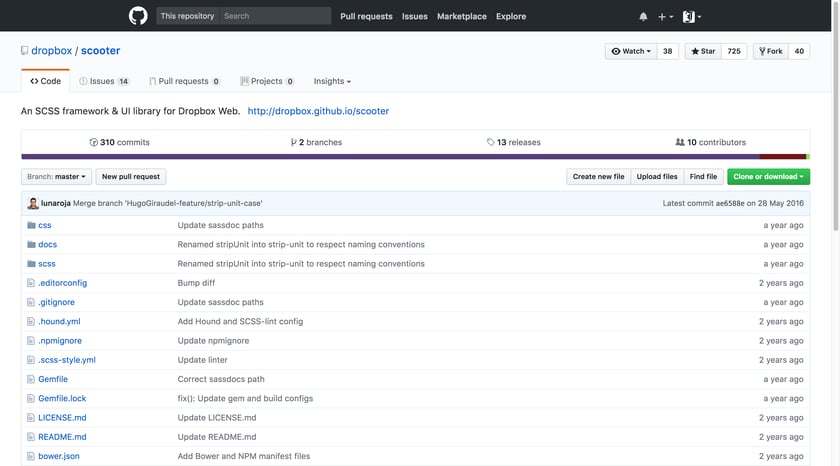
Task: Expand the Clone or download menu
Action: coord(768,177)
